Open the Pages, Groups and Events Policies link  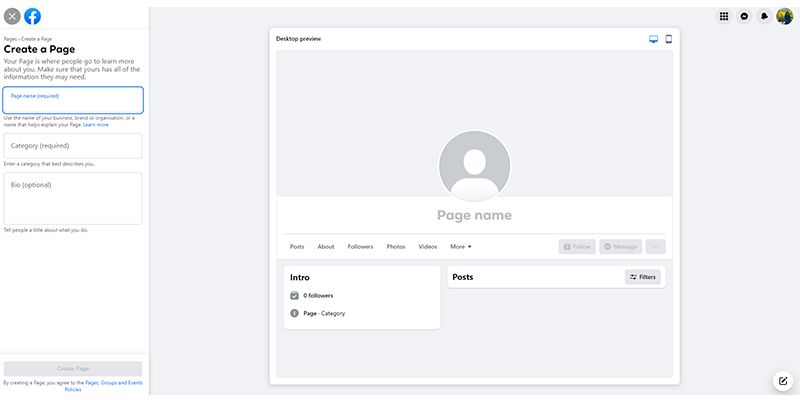(x=113, y=383)
